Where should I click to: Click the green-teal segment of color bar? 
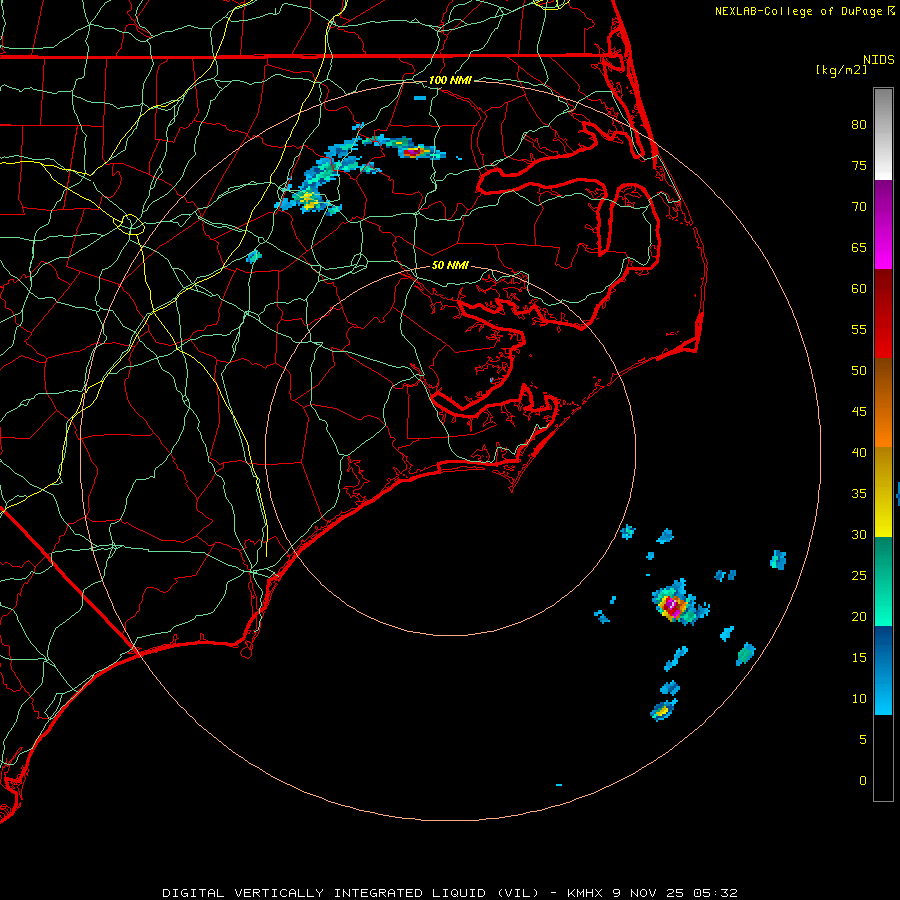(883, 581)
